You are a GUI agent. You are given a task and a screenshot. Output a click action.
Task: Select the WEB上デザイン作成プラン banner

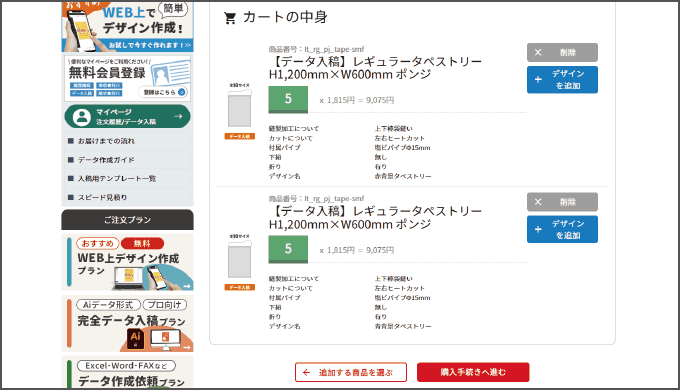tap(128, 262)
